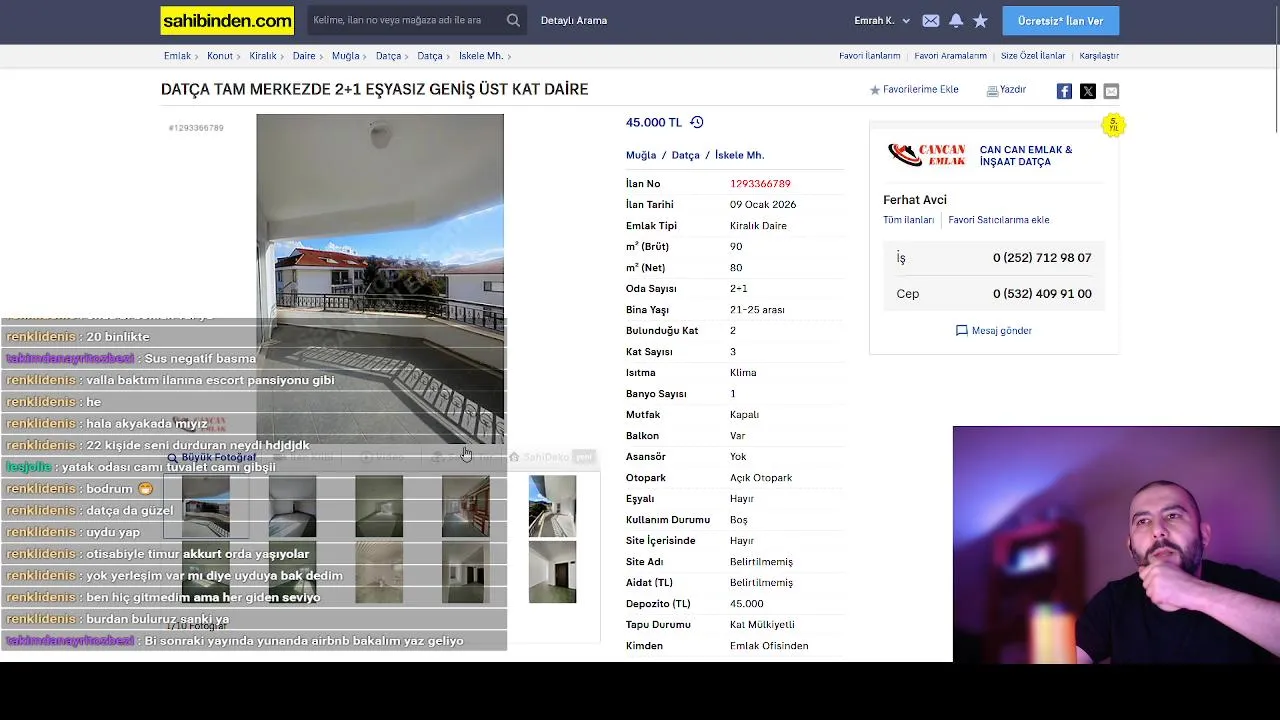This screenshot has height=720, width=1280.
Task: Open Favori İlanlarım link
Action: point(870,56)
